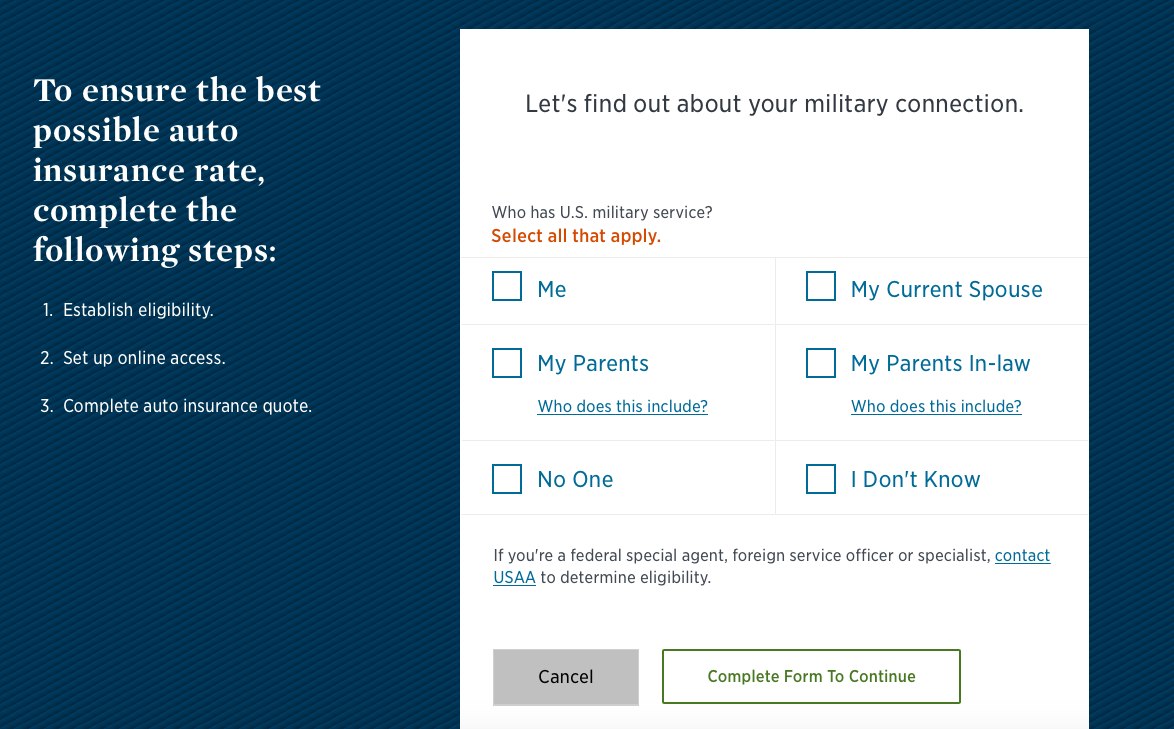Select the "My Current Spouse" label text
This screenshot has height=729, width=1174.
(946, 289)
